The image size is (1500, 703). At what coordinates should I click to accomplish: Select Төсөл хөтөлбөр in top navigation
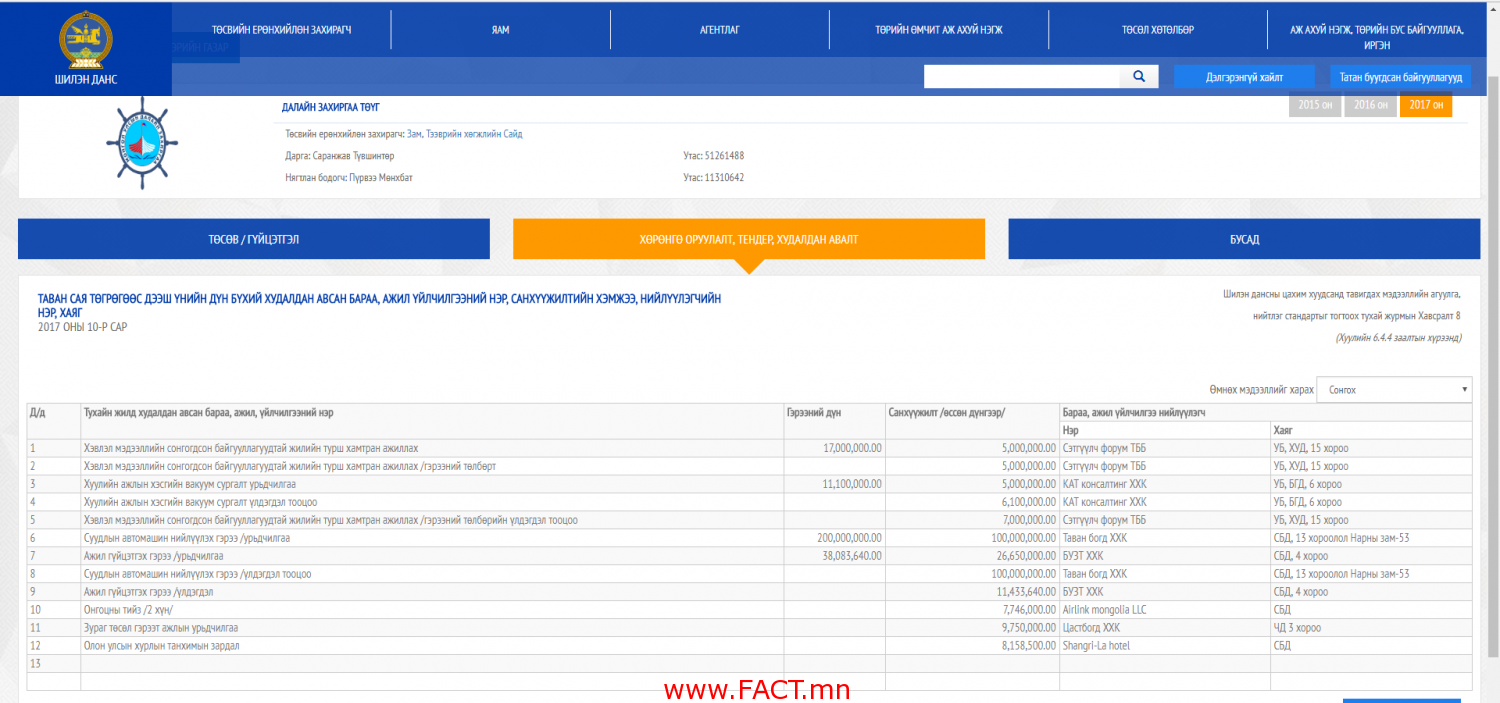pos(1157,30)
